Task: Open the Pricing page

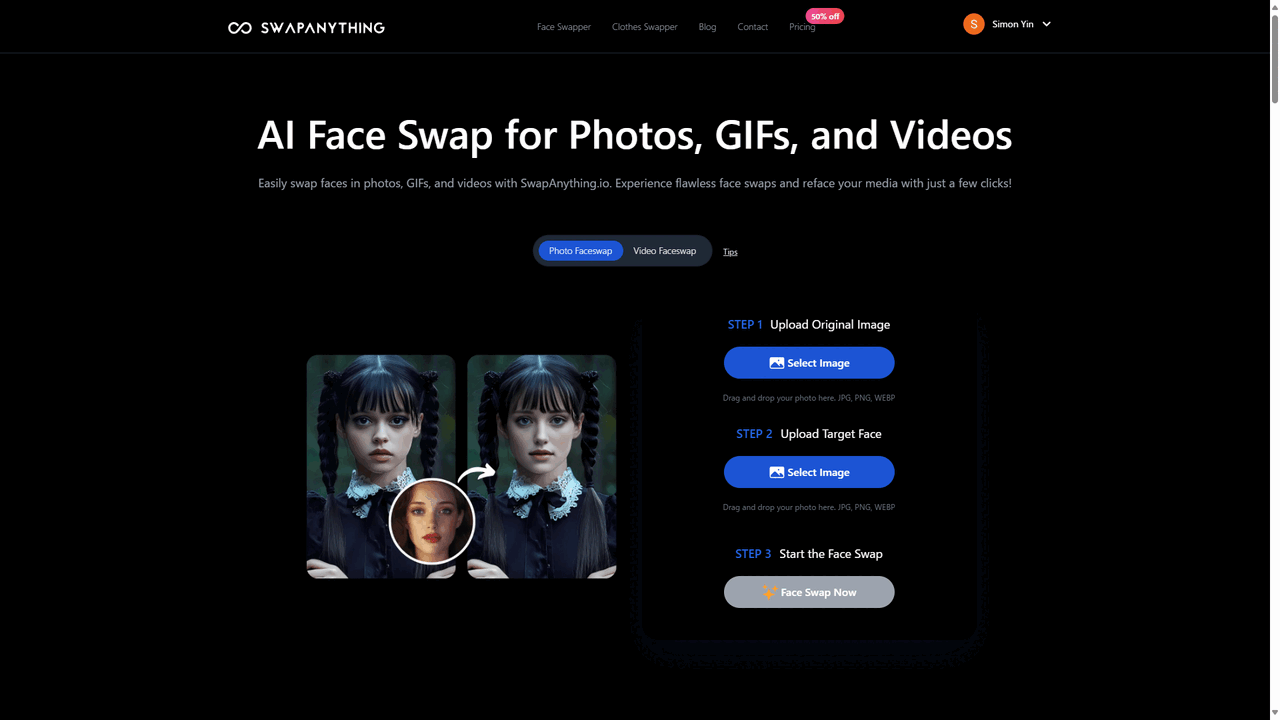Action: click(x=802, y=27)
